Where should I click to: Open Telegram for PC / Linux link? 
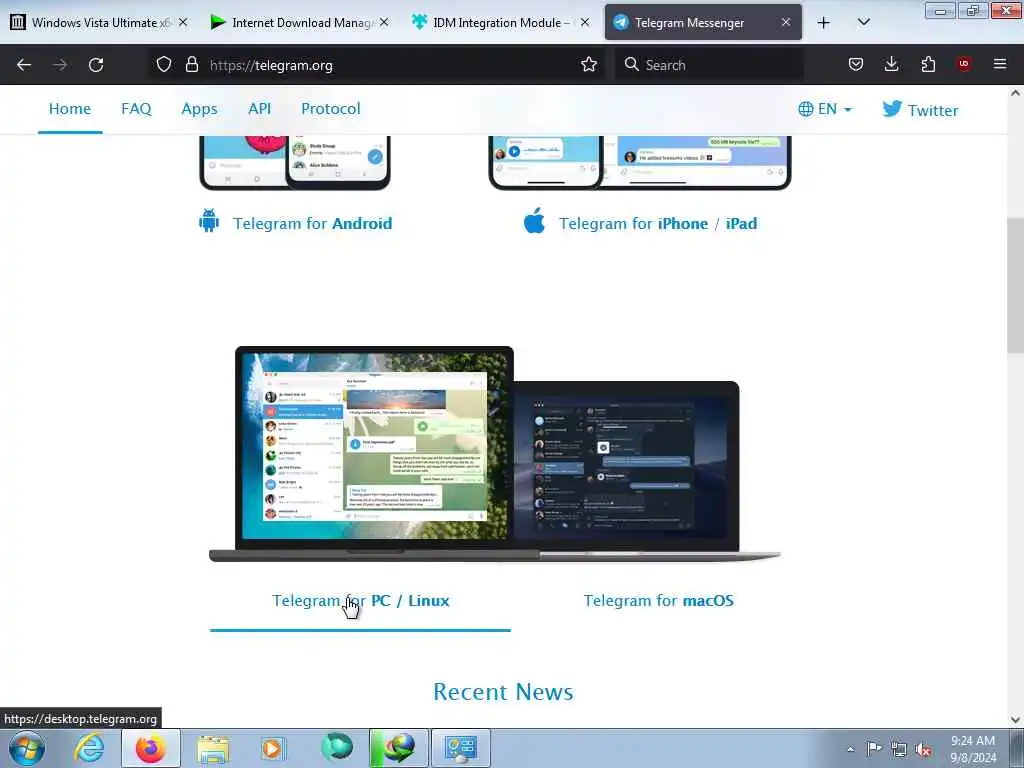pyautogui.click(x=360, y=600)
